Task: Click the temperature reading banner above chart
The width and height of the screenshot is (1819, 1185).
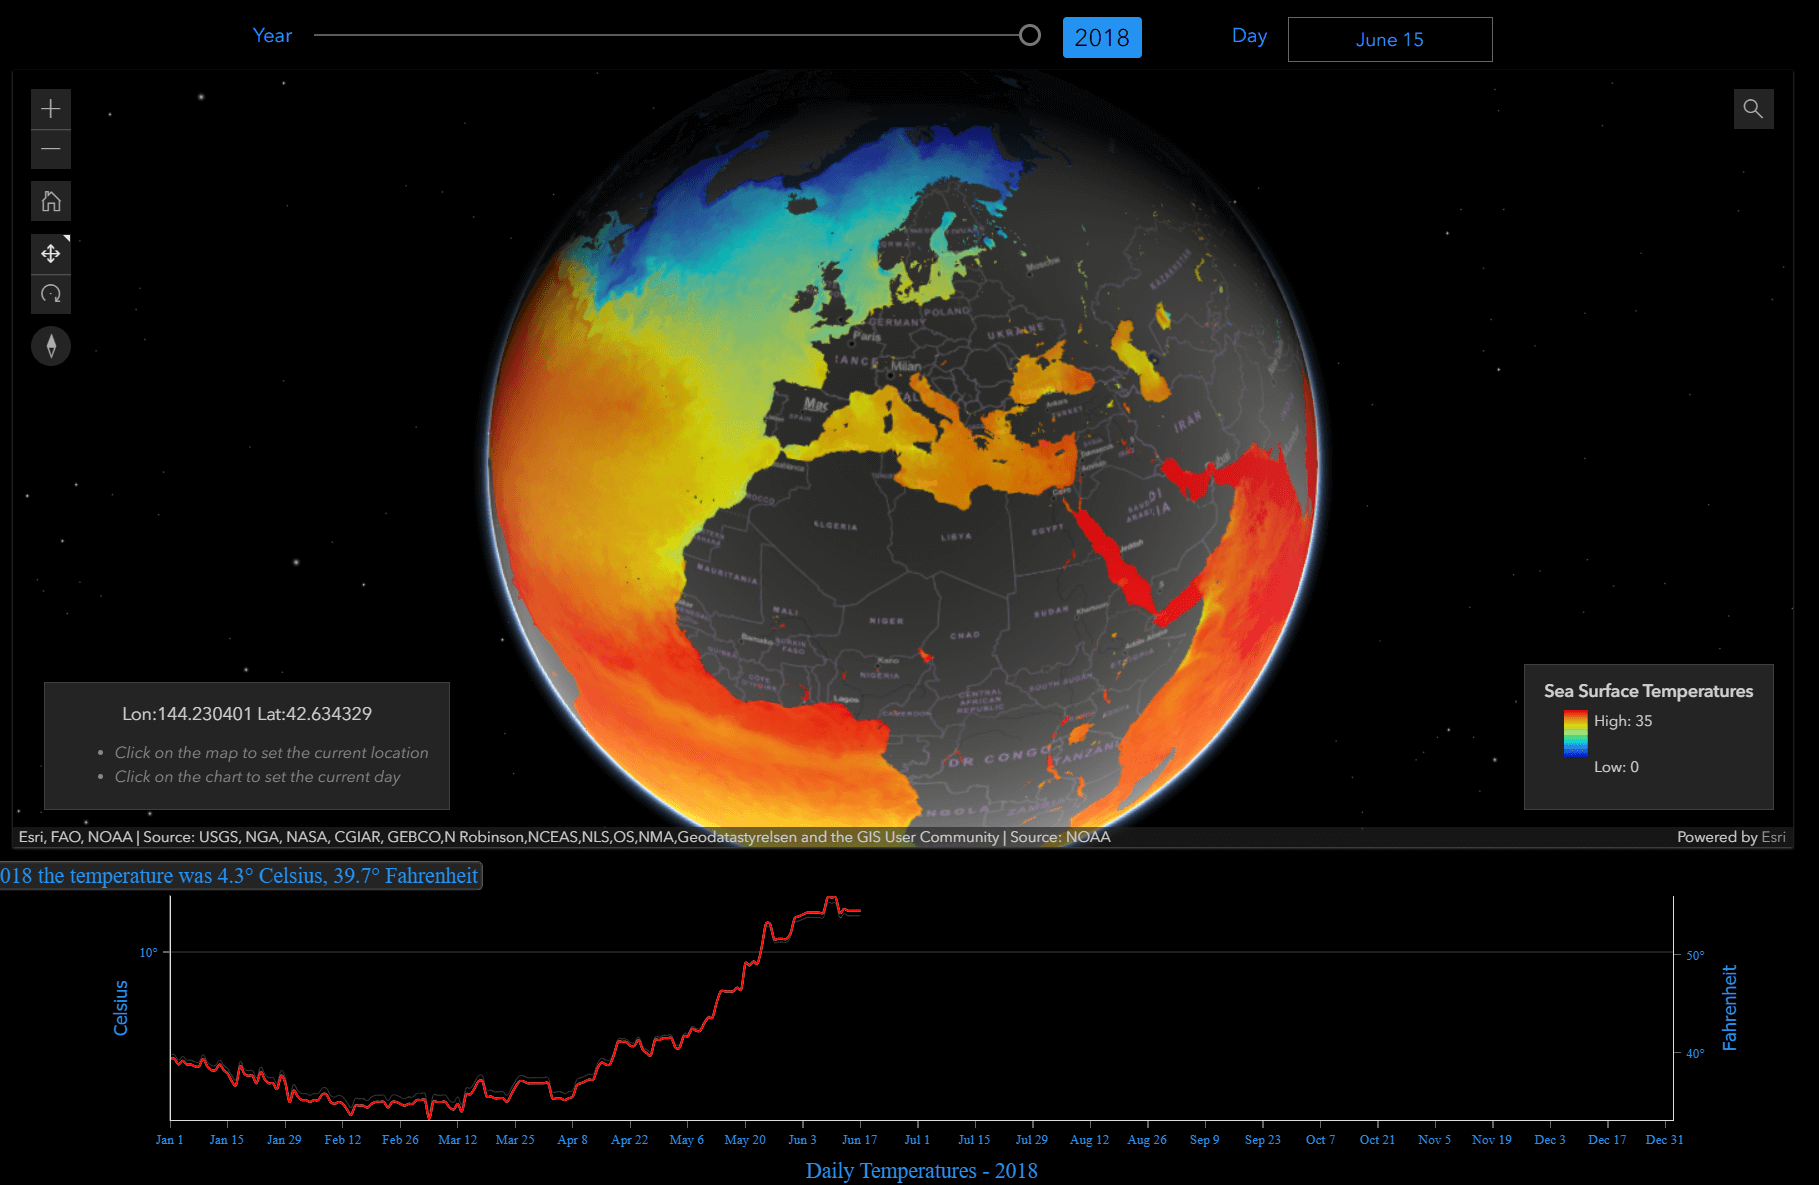Action: (240, 876)
